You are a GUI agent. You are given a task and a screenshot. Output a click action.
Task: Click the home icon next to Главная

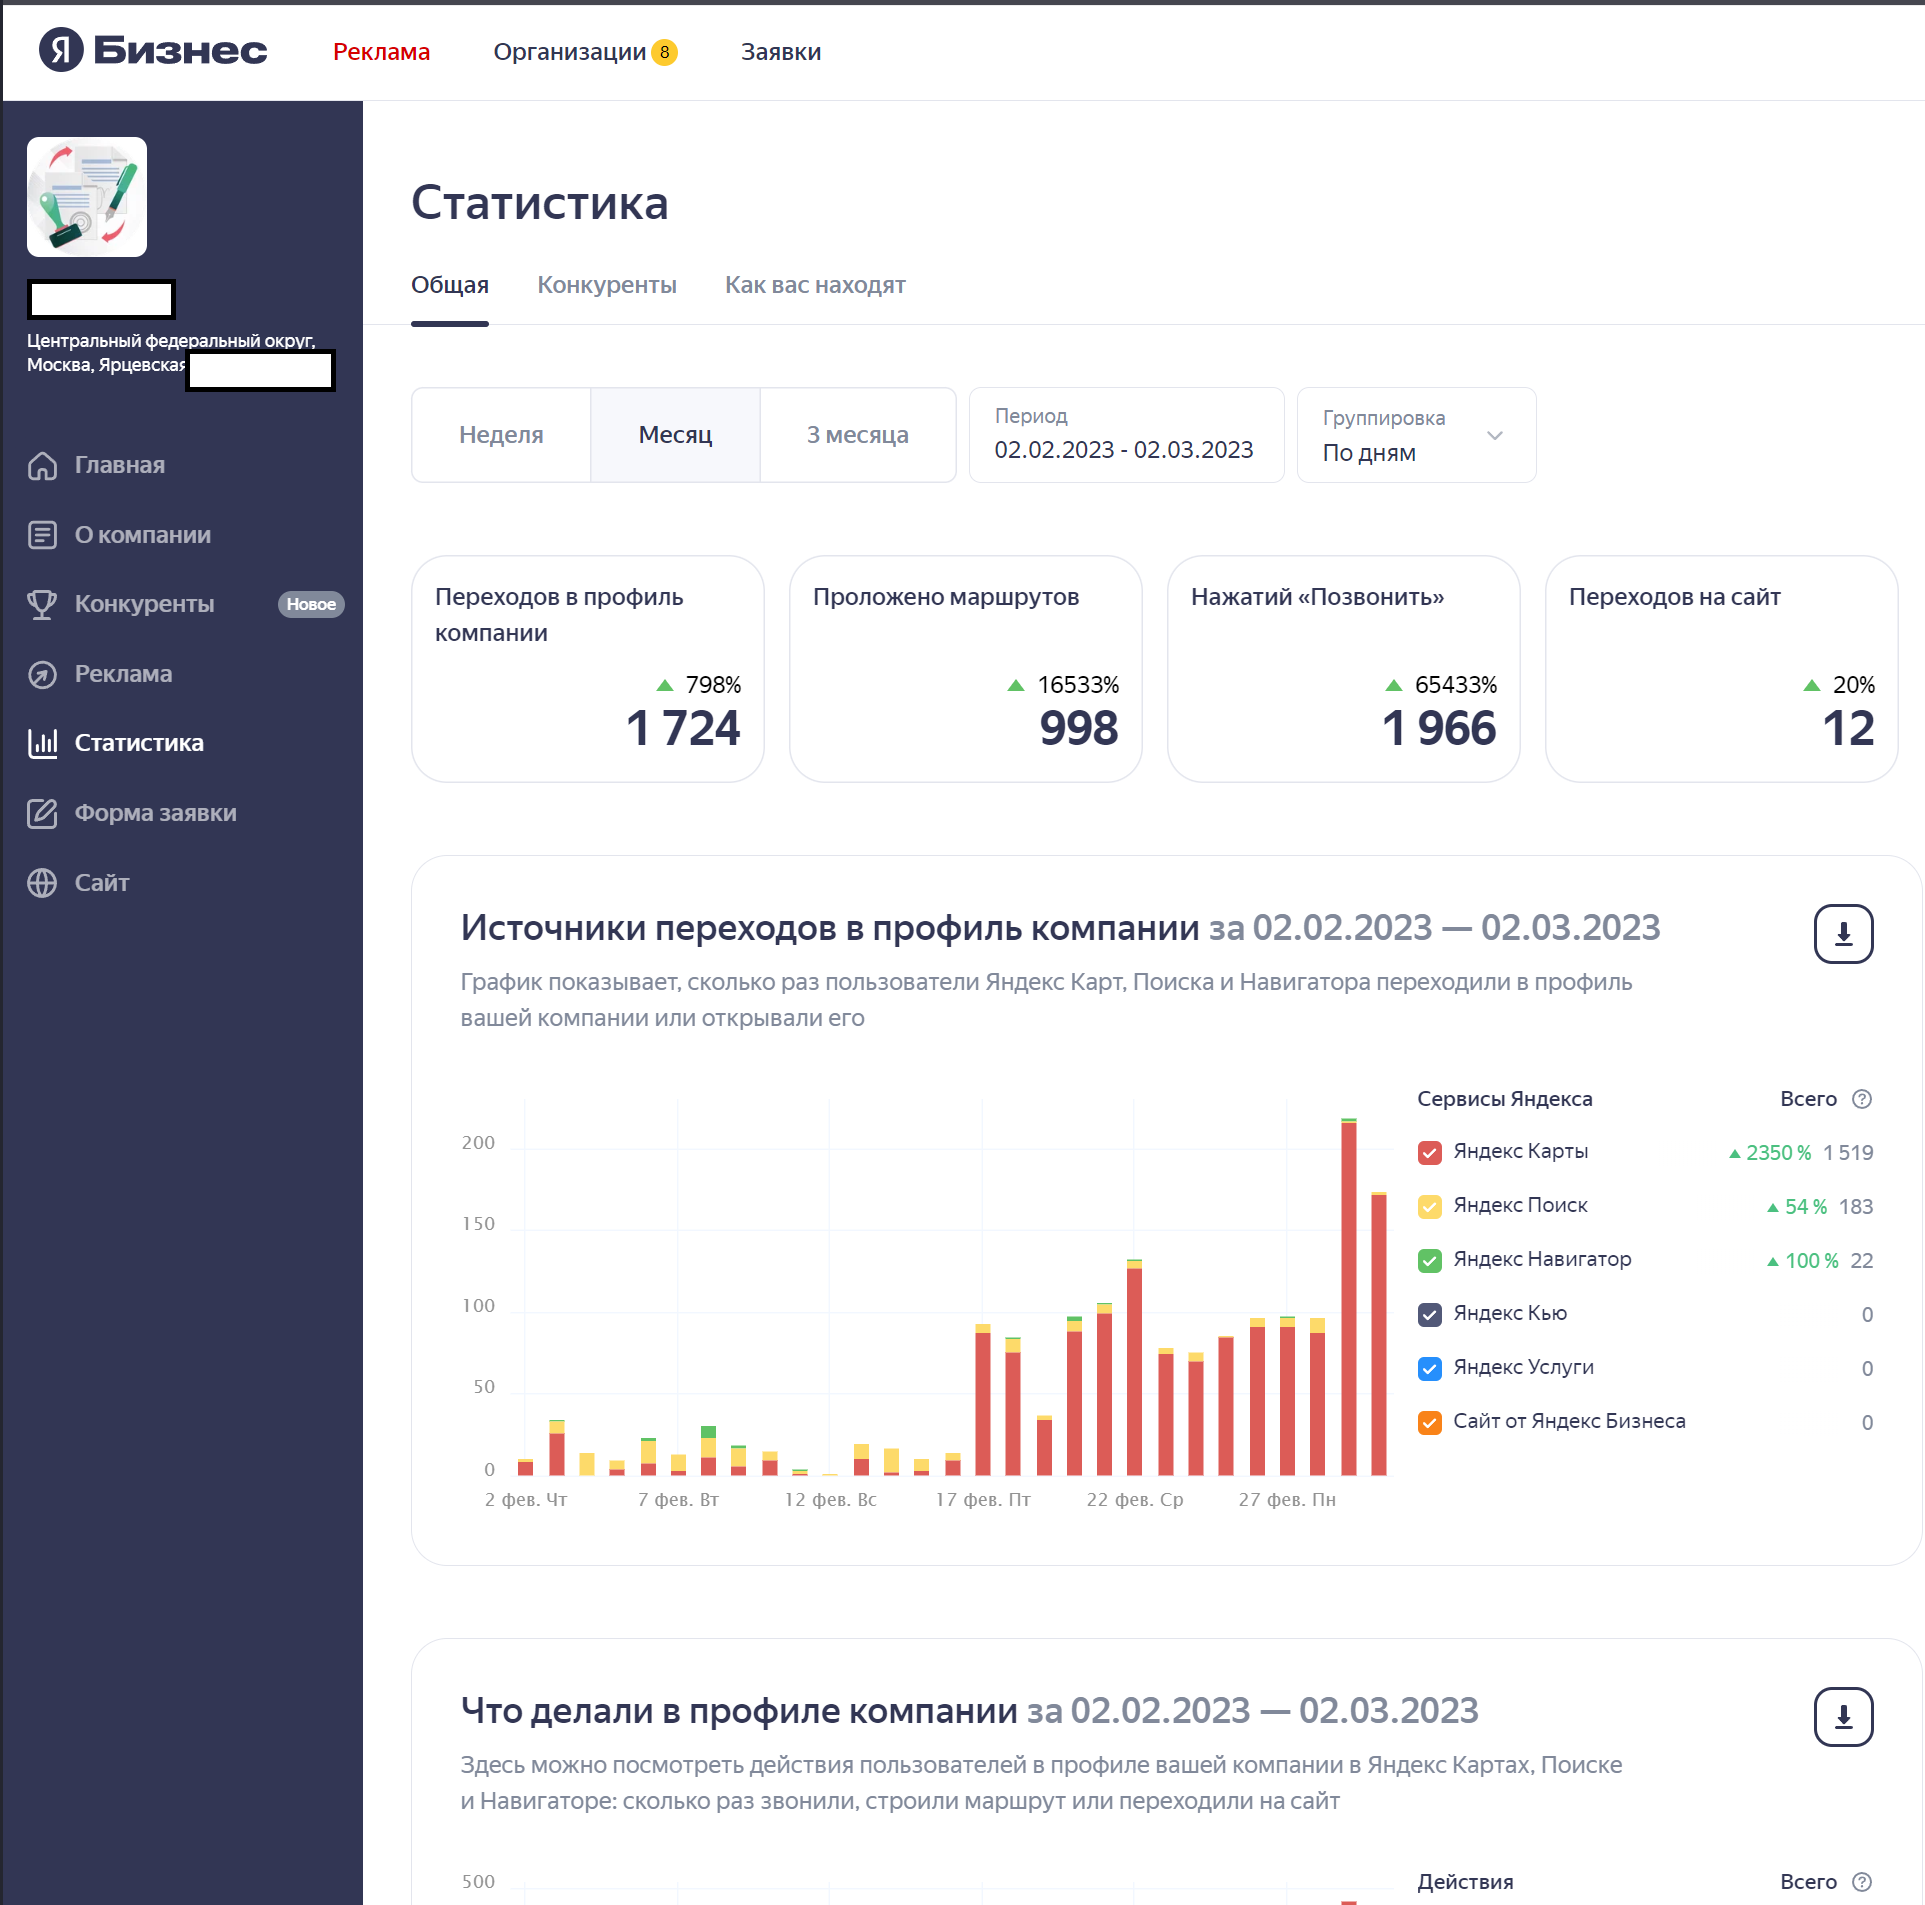click(42, 465)
